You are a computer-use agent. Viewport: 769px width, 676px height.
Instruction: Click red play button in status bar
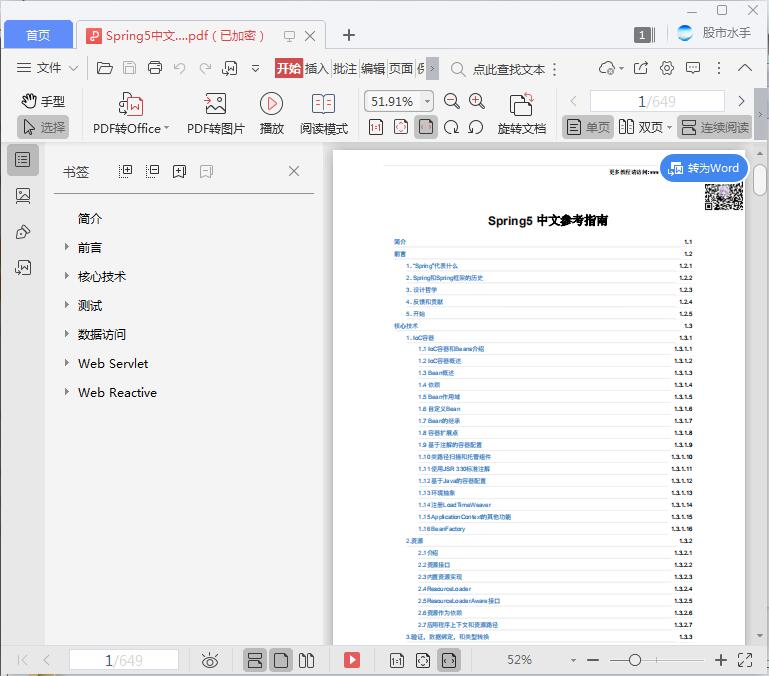pyautogui.click(x=352, y=660)
